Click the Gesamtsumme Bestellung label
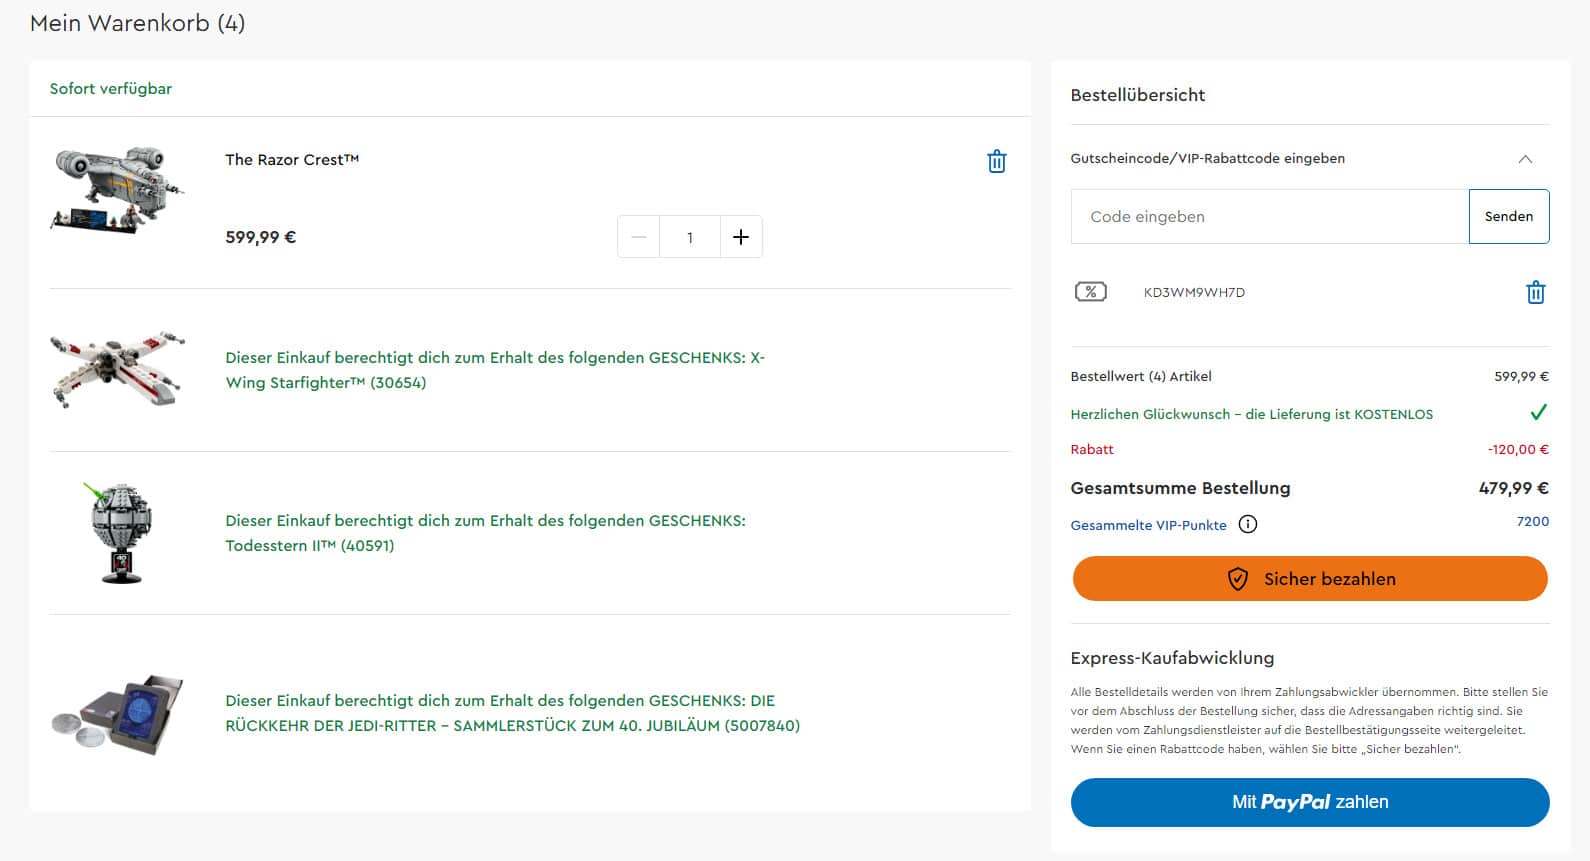The height and width of the screenshot is (861, 1590). click(1180, 488)
